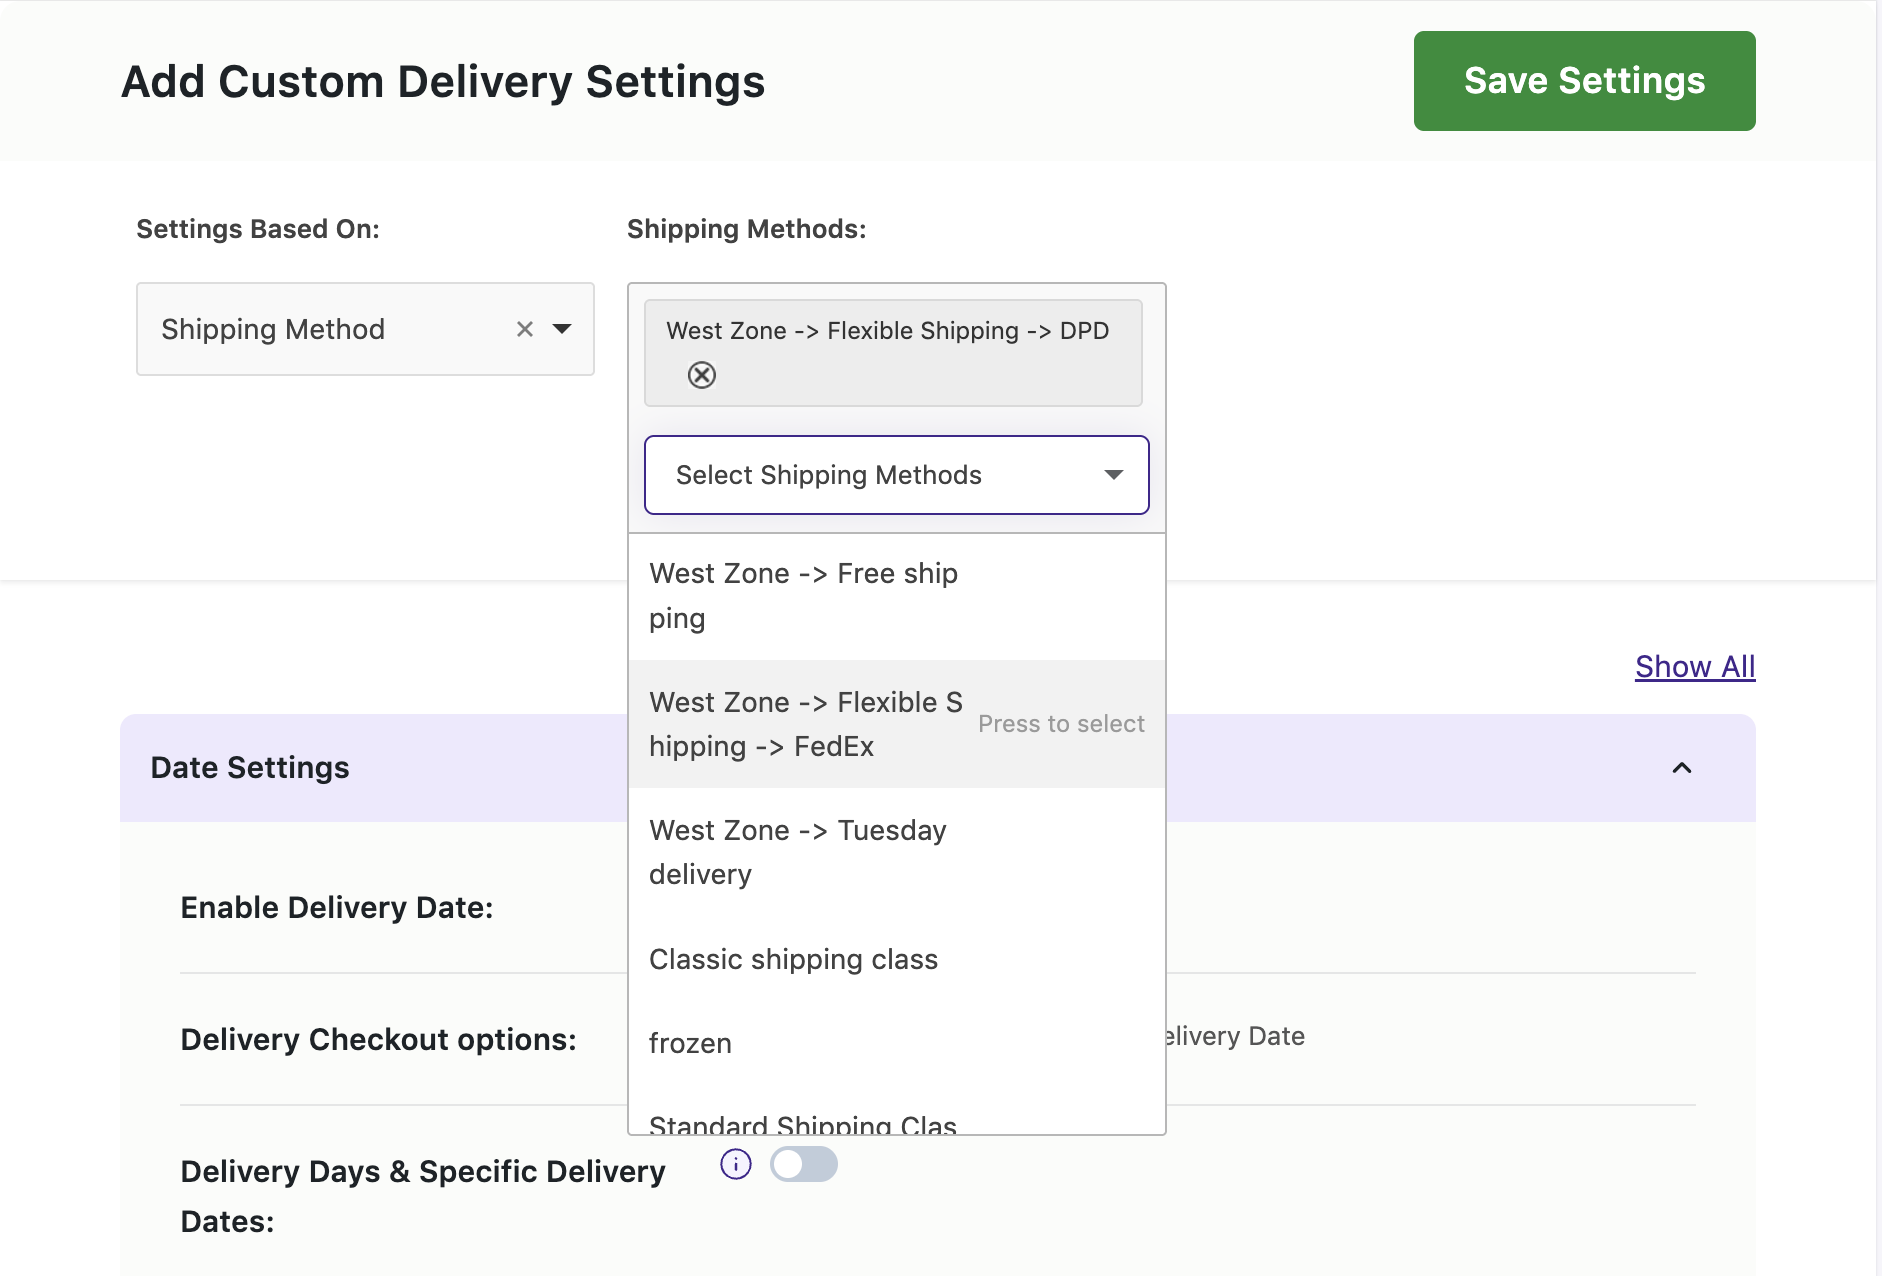Collapse Date Settings using the chevron arrow

1682,768
